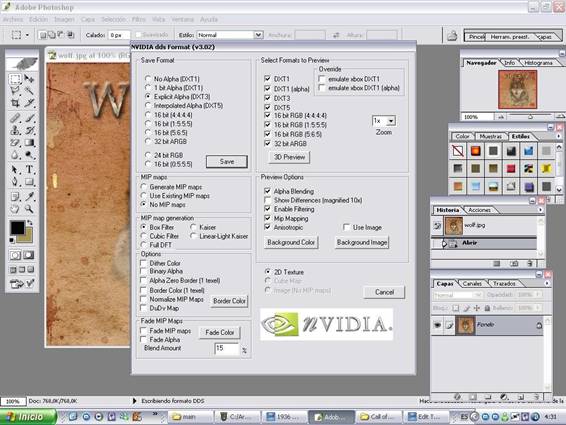Click the Background Image button
Image resolution: width=566 pixels, height=425 pixels.
[362, 242]
